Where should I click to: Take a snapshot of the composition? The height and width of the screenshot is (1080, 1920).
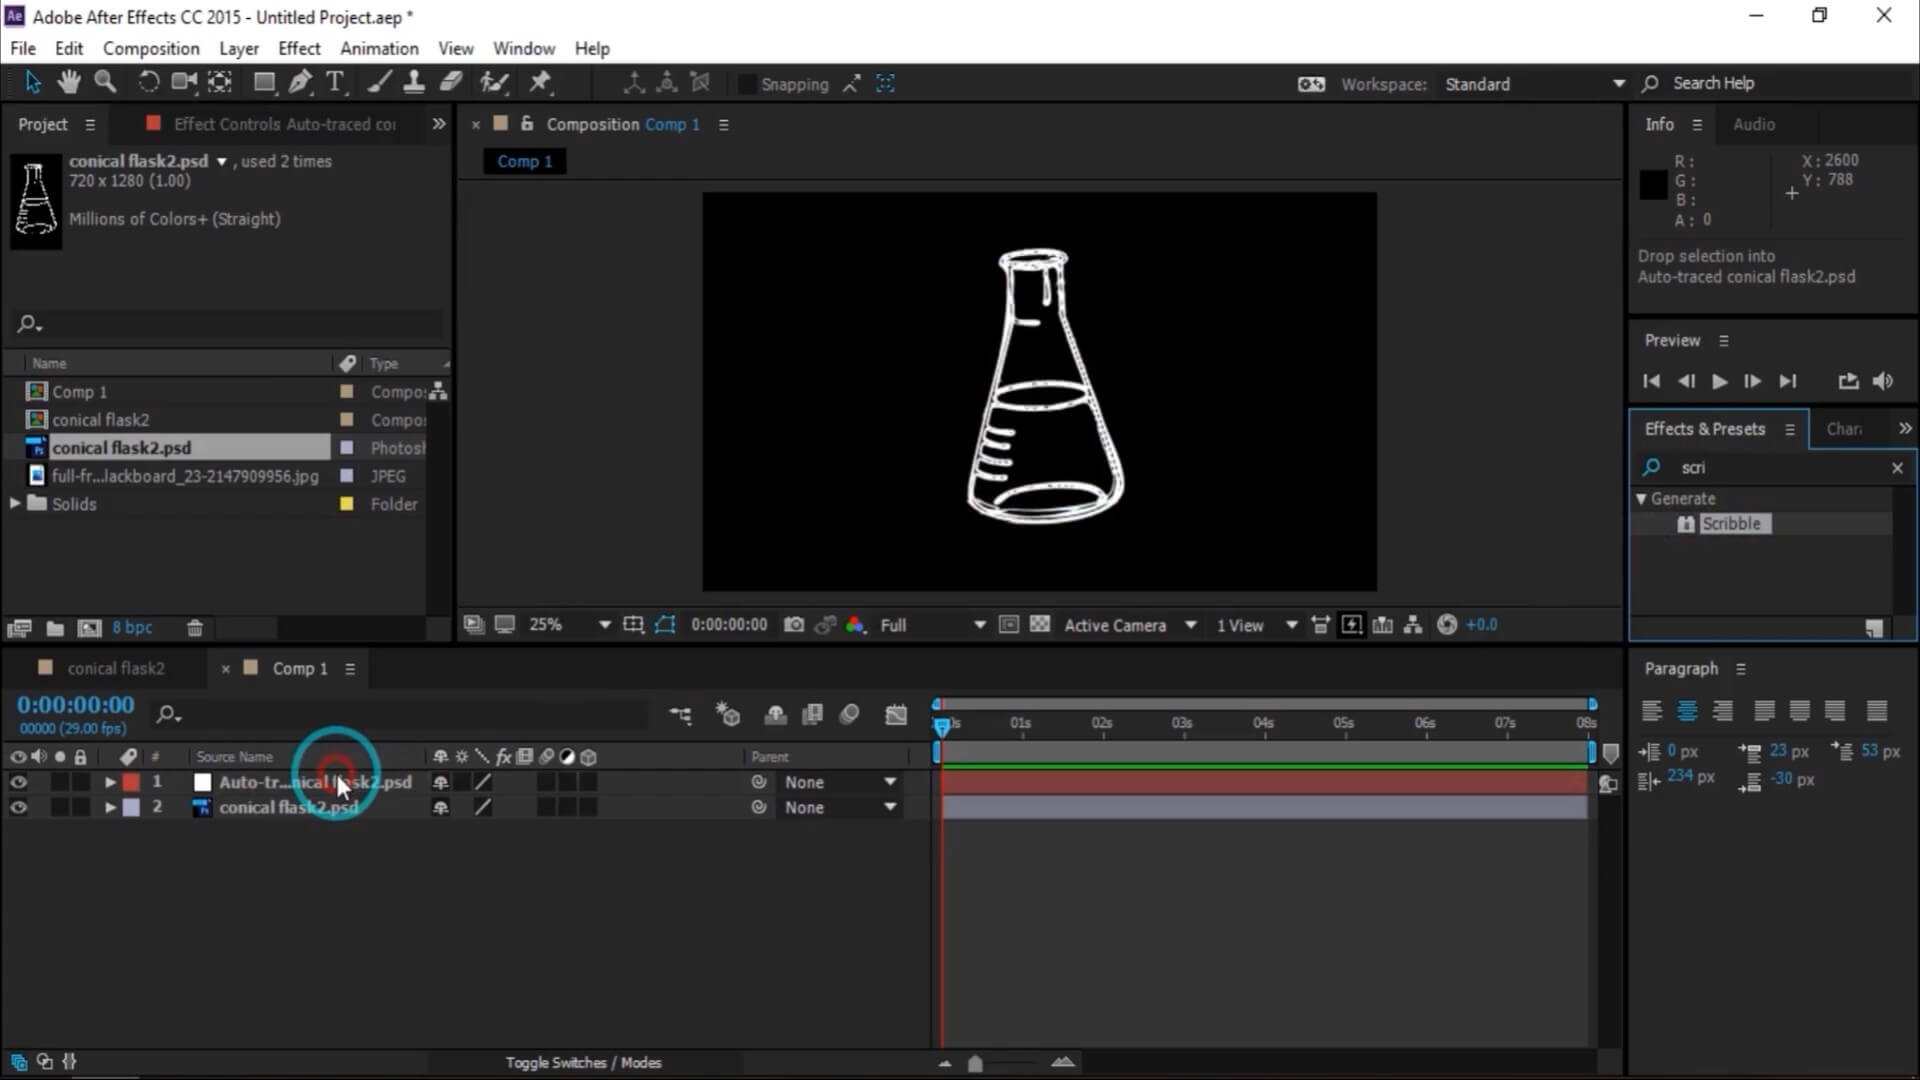click(x=794, y=624)
